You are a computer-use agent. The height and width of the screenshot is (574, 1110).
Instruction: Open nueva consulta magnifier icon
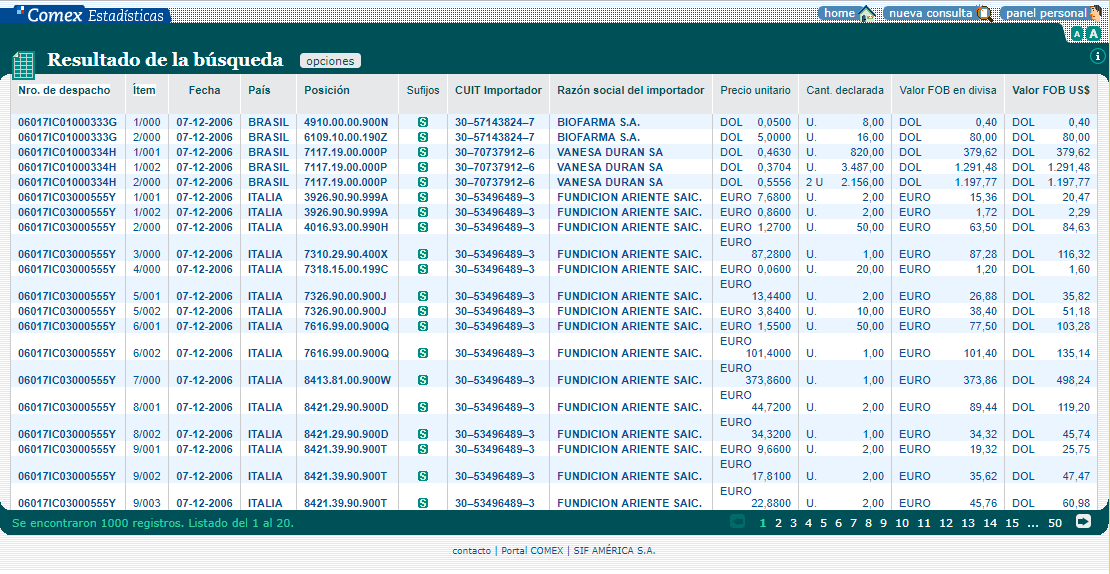(984, 13)
